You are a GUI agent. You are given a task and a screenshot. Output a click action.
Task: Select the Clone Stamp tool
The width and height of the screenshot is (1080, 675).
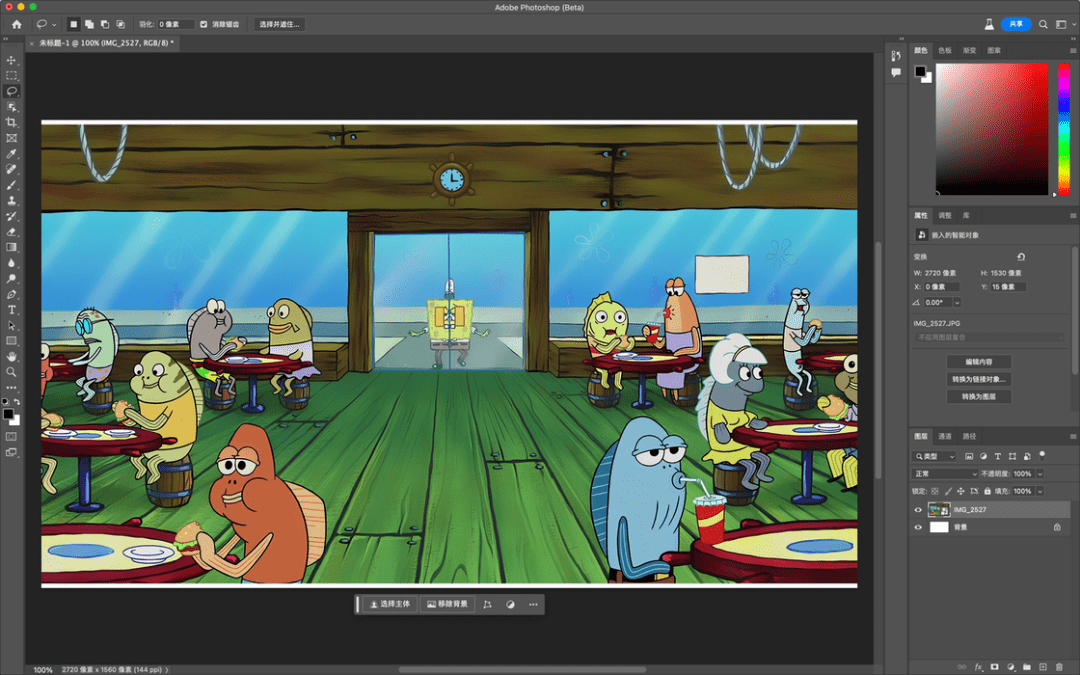[x=12, y=200]
